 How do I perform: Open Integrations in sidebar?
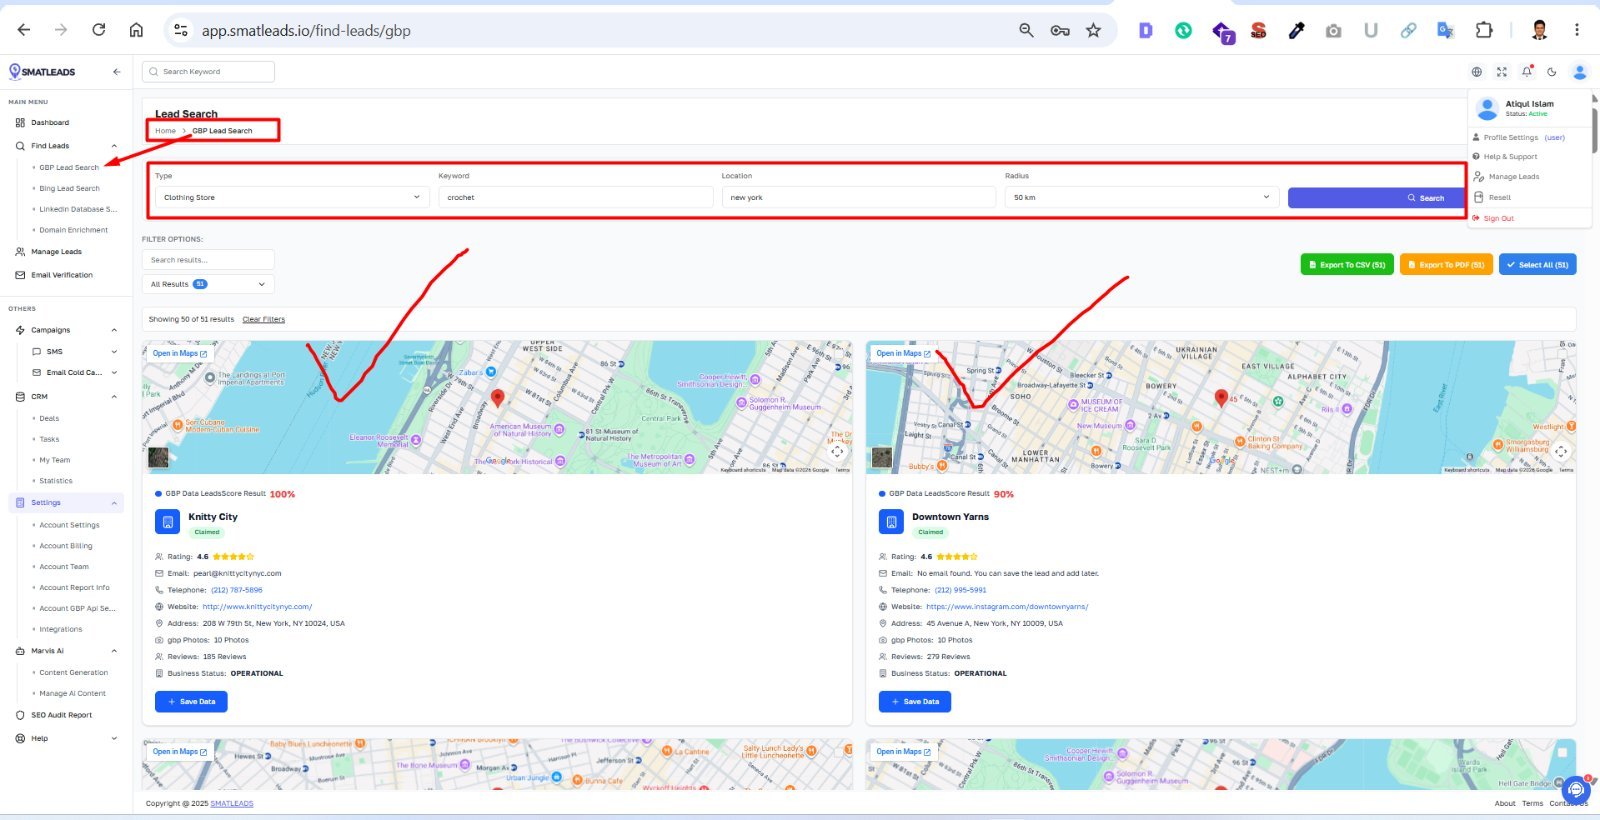pyautogui.click(x=60, y=630)
